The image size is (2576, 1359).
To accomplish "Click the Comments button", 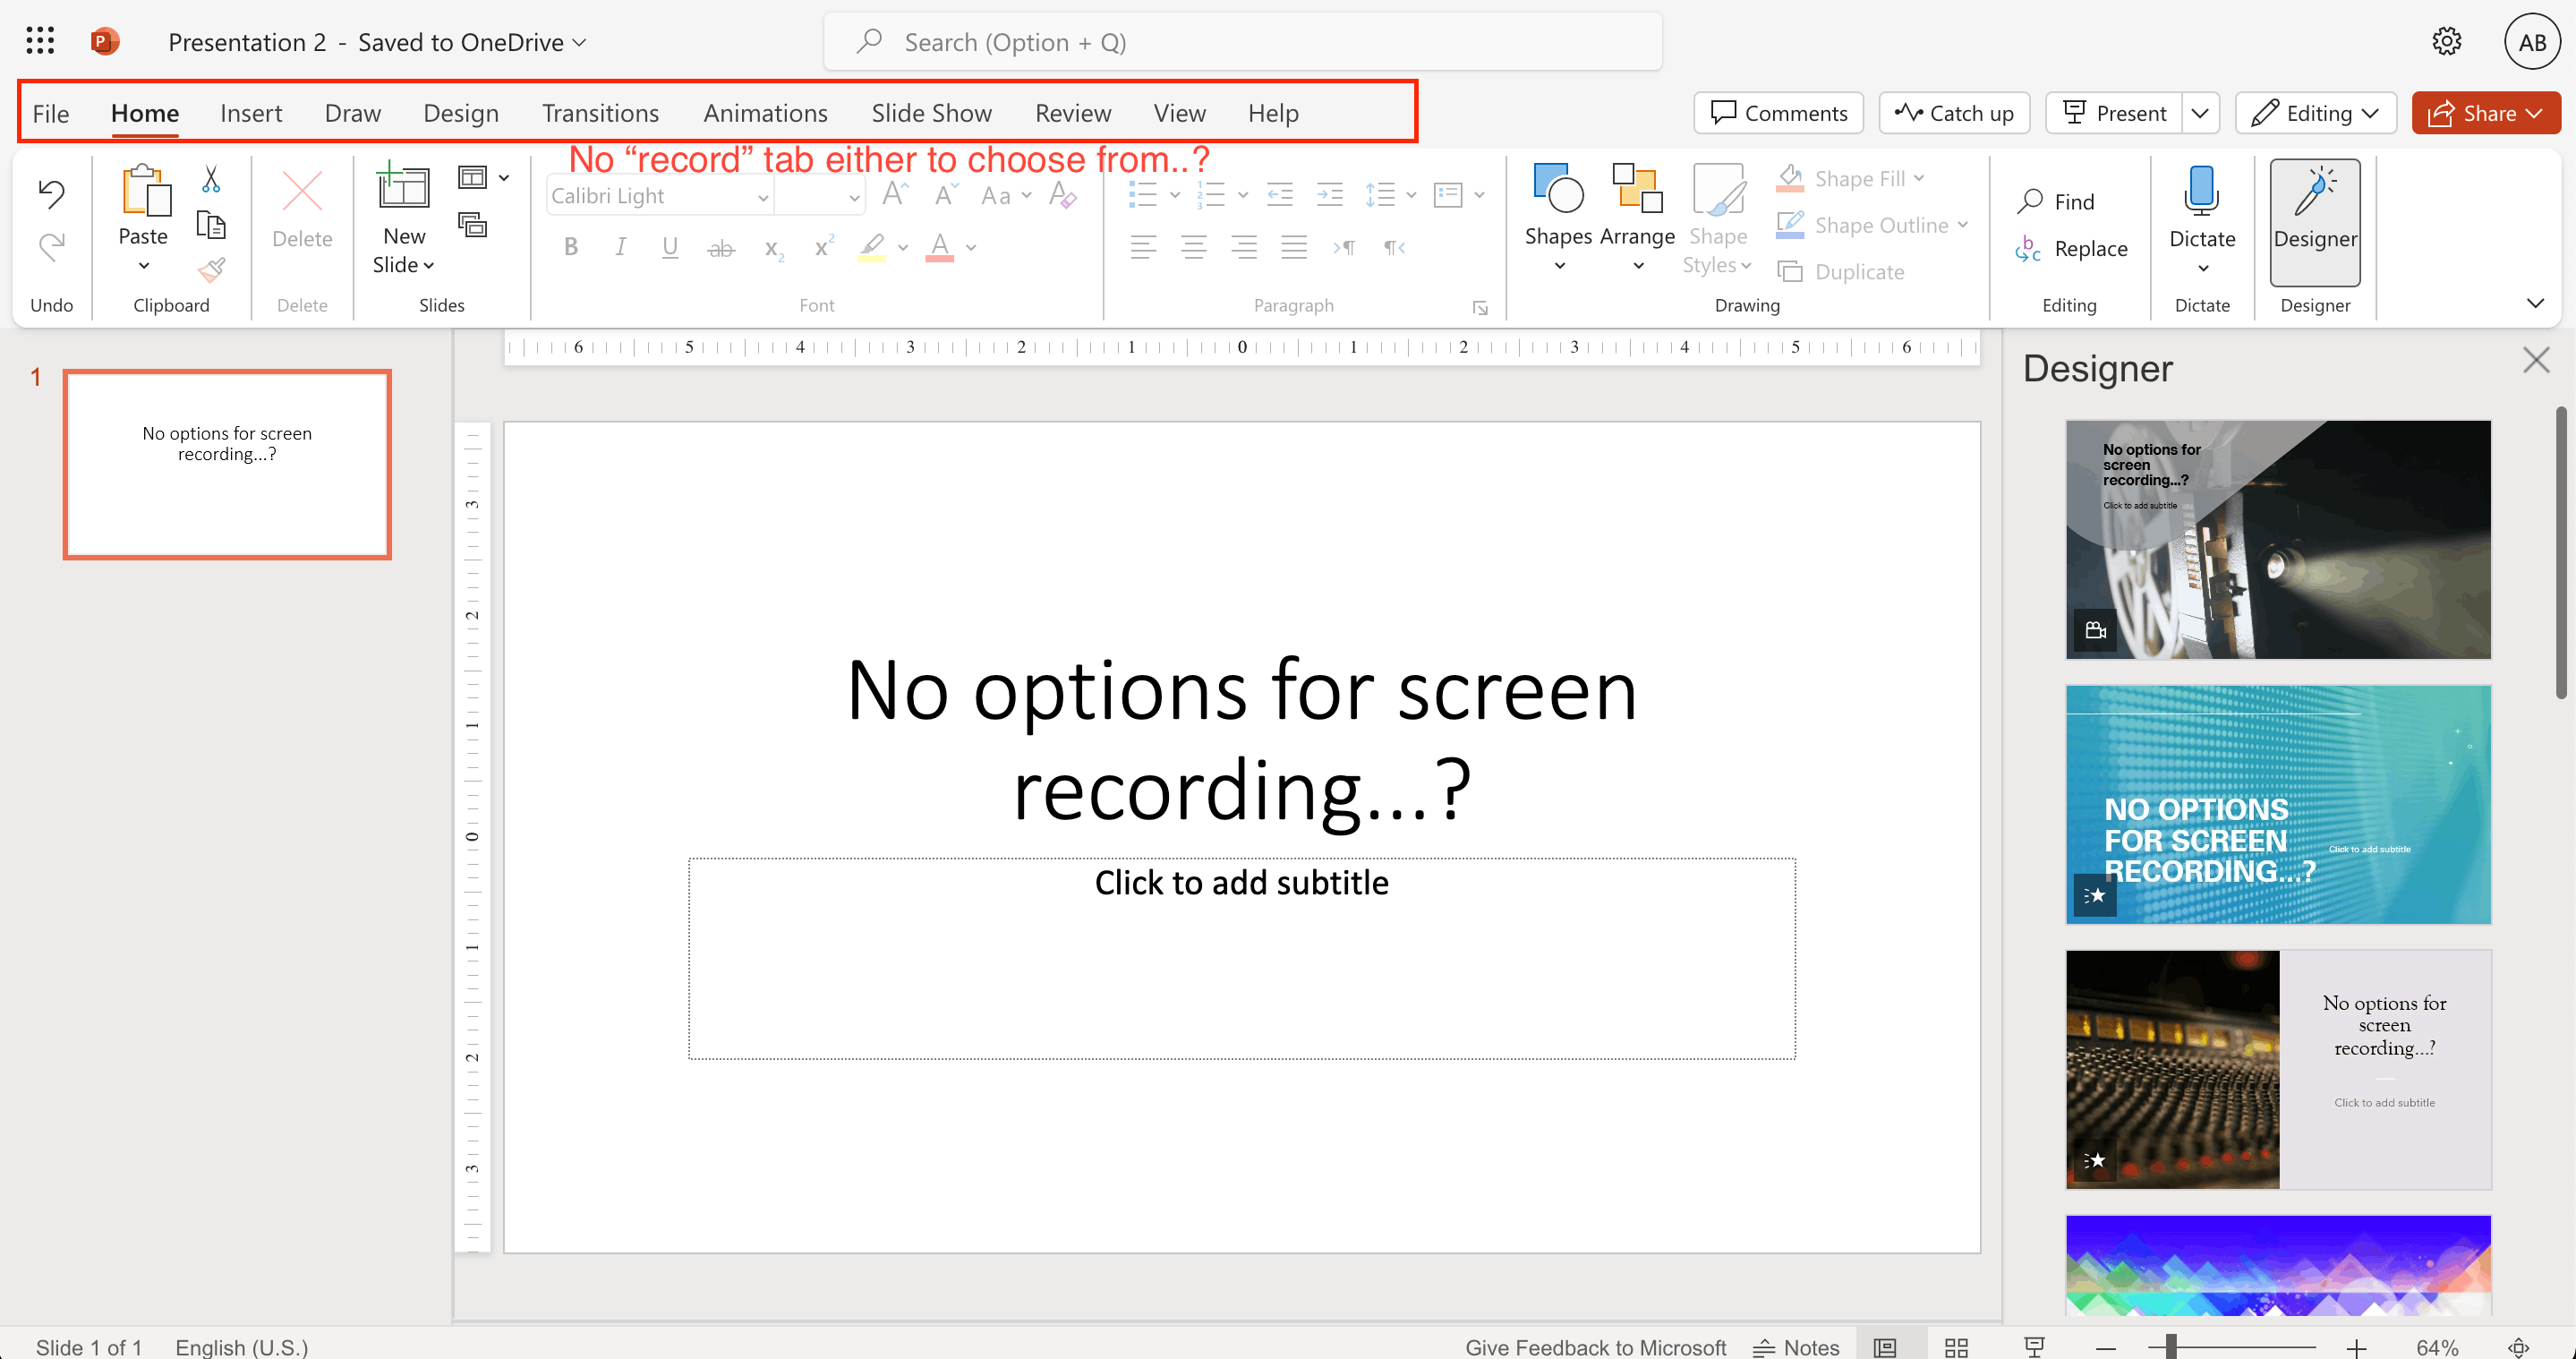I will tap(1778, 113).
